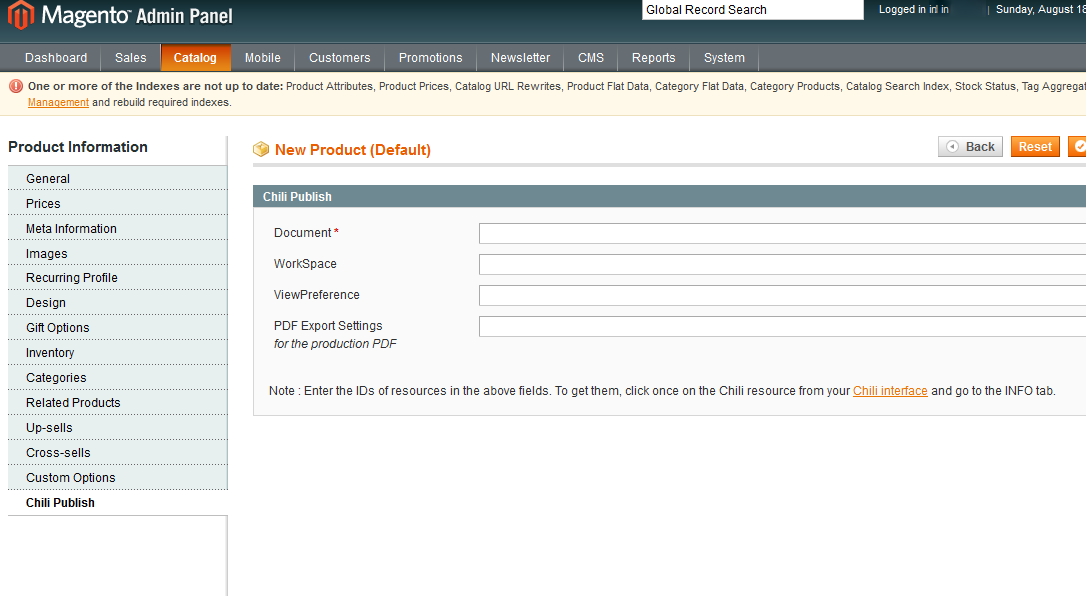Switch to the Images tab
The image size is (1086, 596).
(x=118, y=253)
